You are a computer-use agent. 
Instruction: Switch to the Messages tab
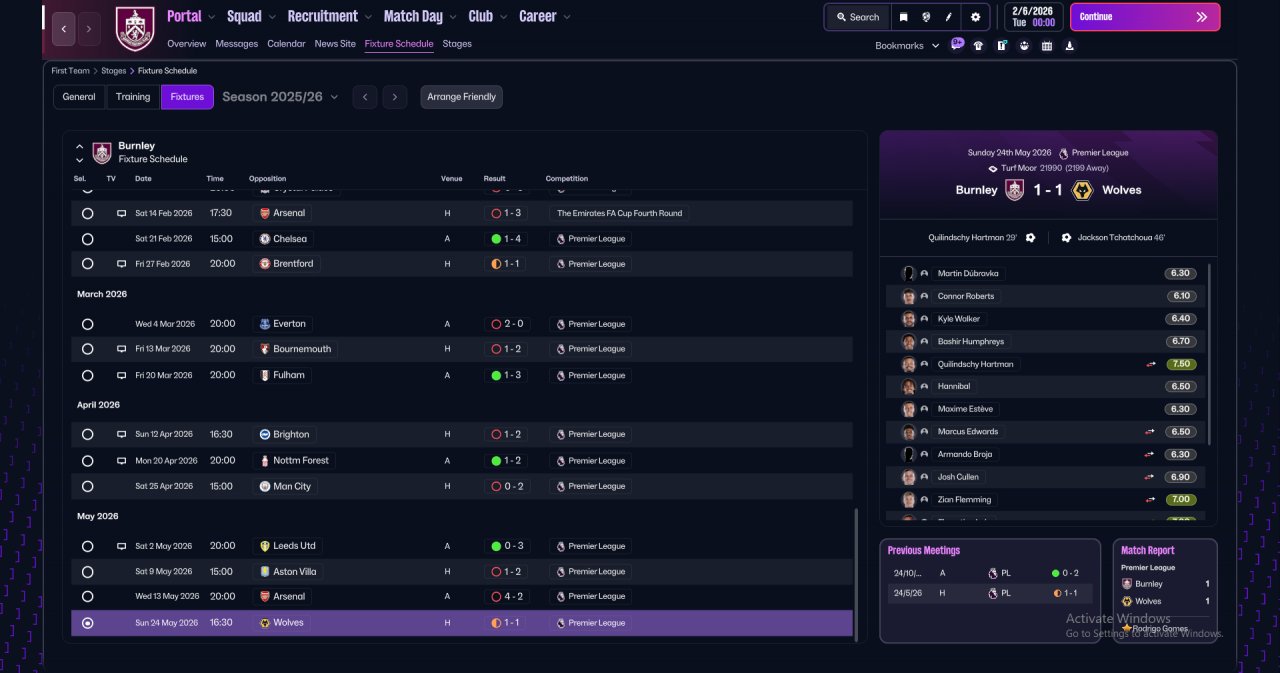[237, 44]
